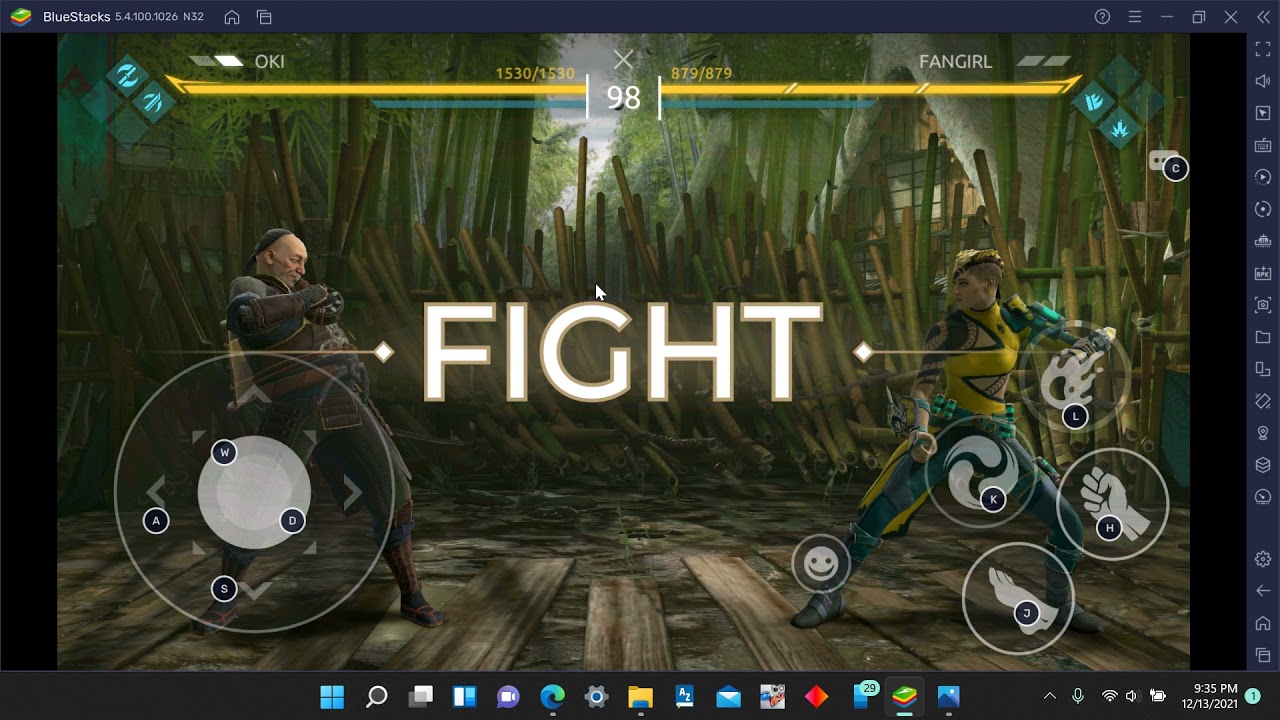This screenshot has height=720, width=1280.
Task: Open Android recent apps in sidebar
Action: point(1263,655)
